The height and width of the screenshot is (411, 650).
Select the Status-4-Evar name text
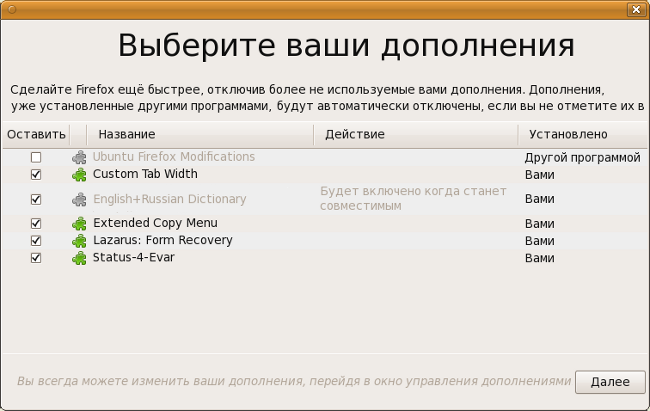tap(133, 258)
